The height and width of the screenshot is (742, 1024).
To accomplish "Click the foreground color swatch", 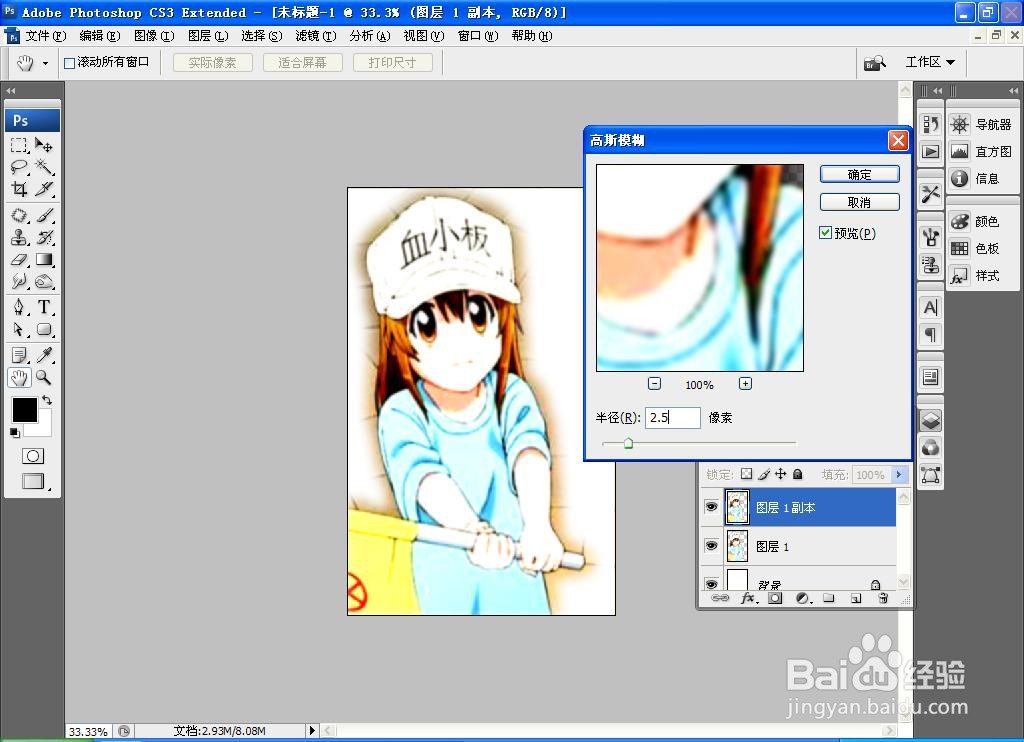I will point(25,410).
